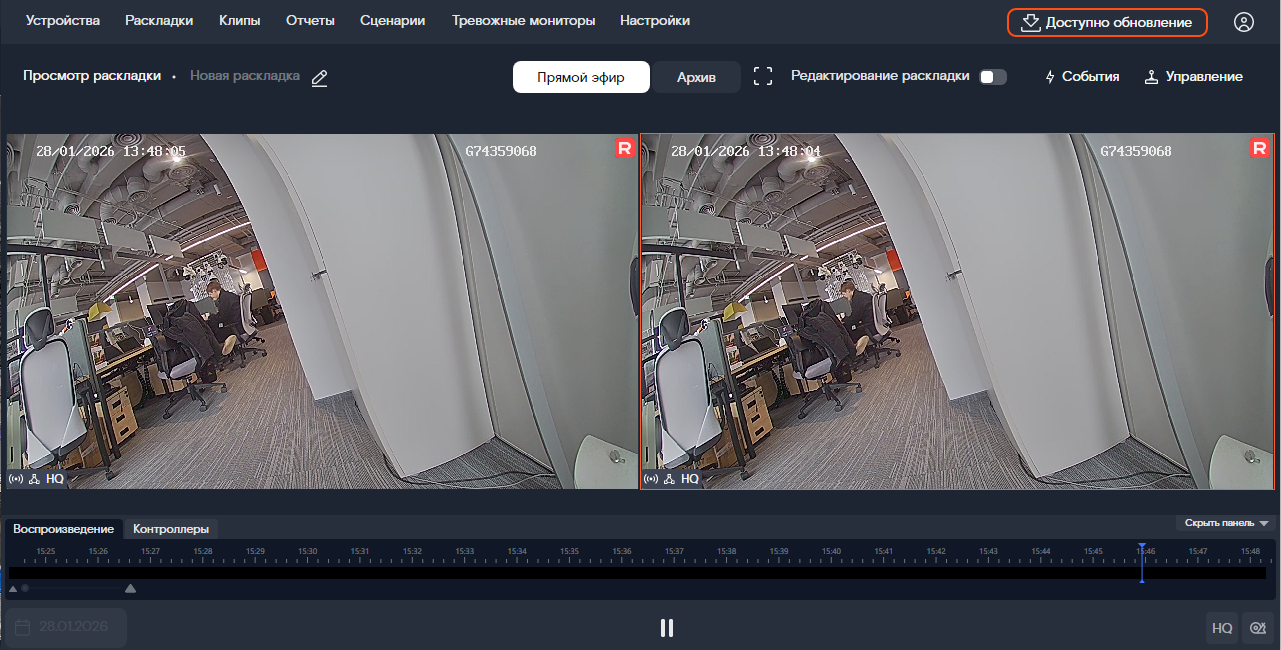Screen dimensions: 1281x650
Task: Click the Доступно обновление button
Action: [x=1107, y=22]
